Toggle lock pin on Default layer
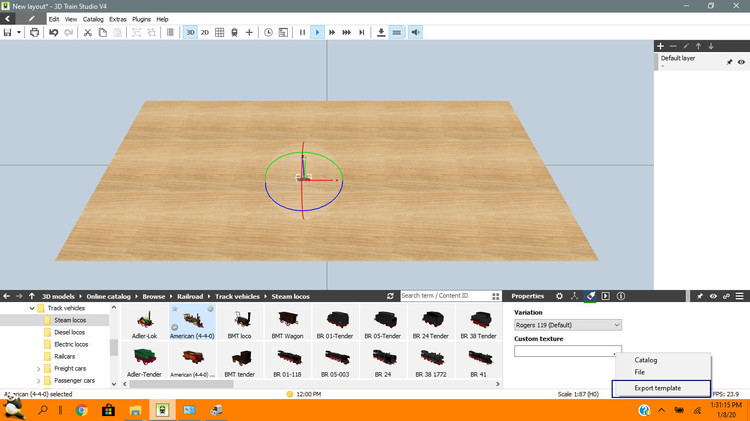 click(x=729, y=62)
